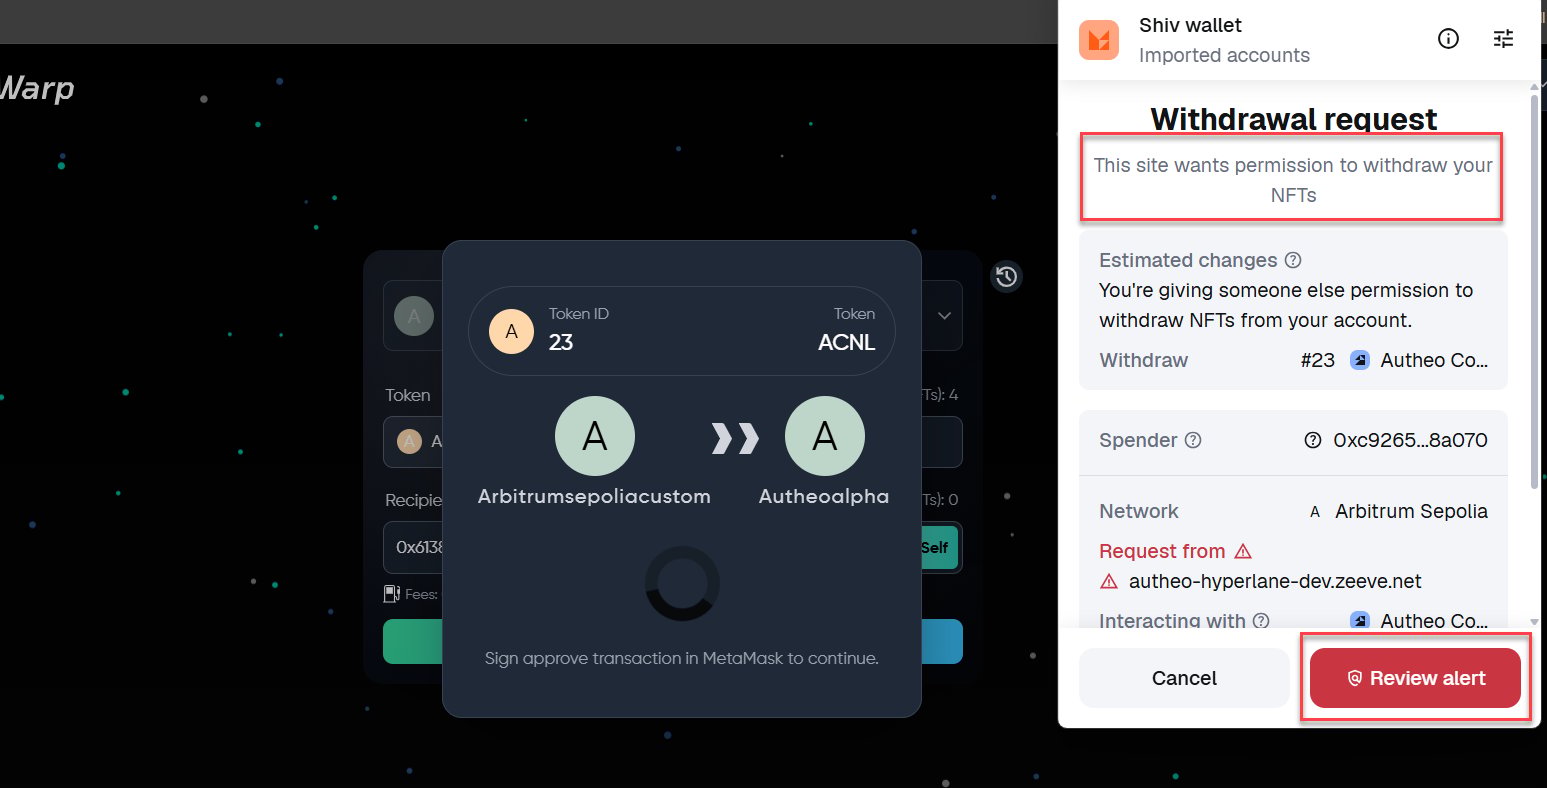Click the Arbitrum Sepolia network letter icon

coord(1315,511)
